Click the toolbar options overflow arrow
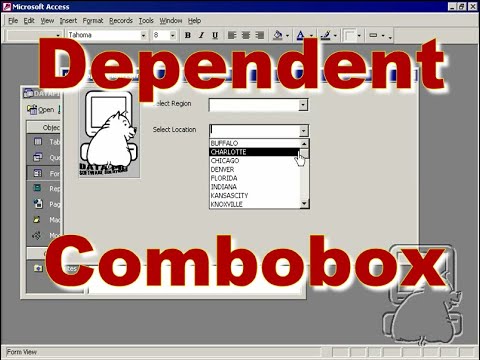This screenshot has width=480, height=360. point(390,37)
